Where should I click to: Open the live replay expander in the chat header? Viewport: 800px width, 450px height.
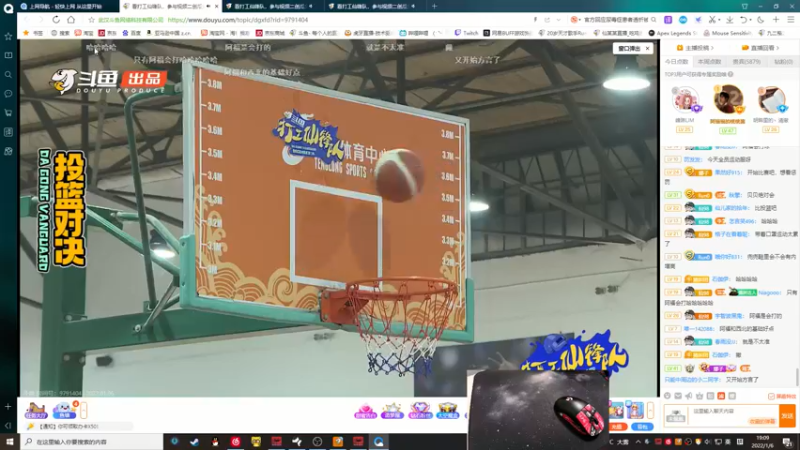760,47
